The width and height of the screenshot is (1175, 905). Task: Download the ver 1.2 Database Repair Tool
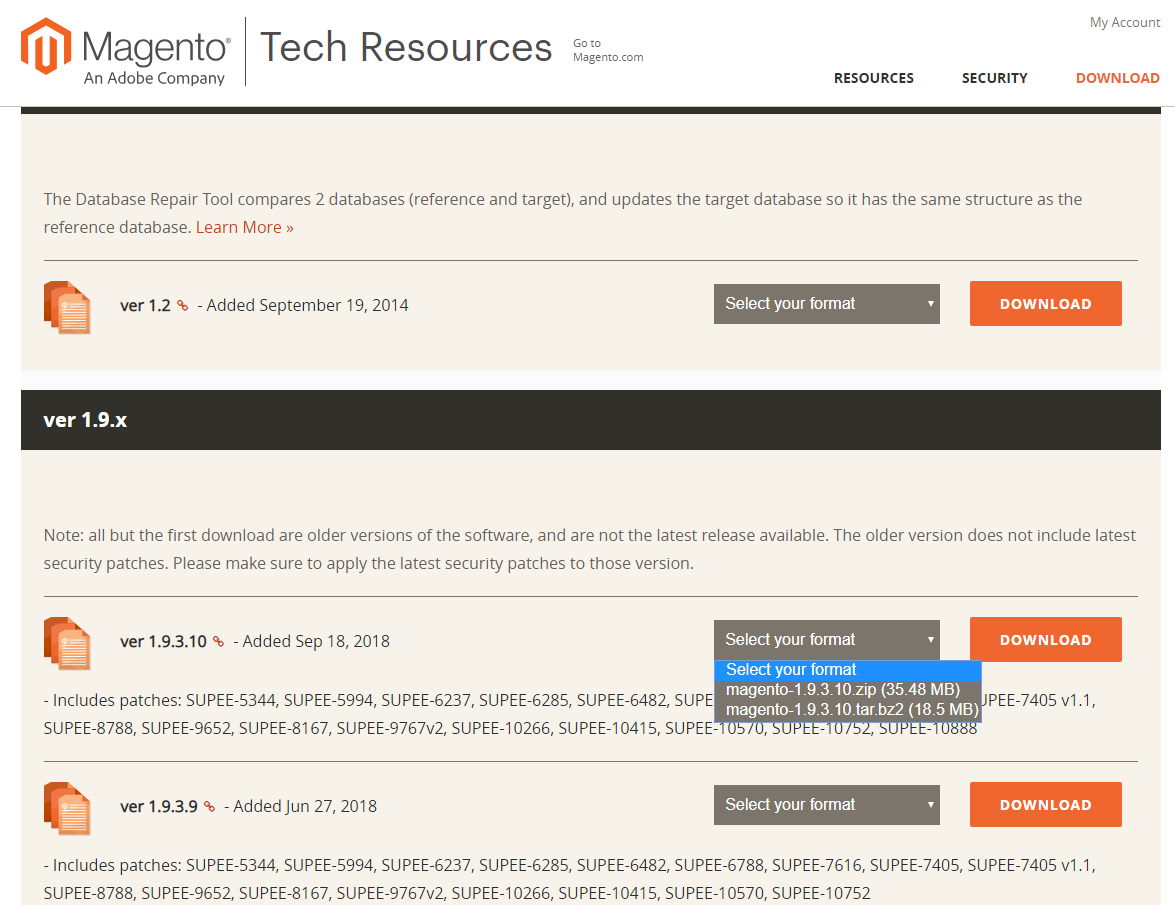point(1045,303)
